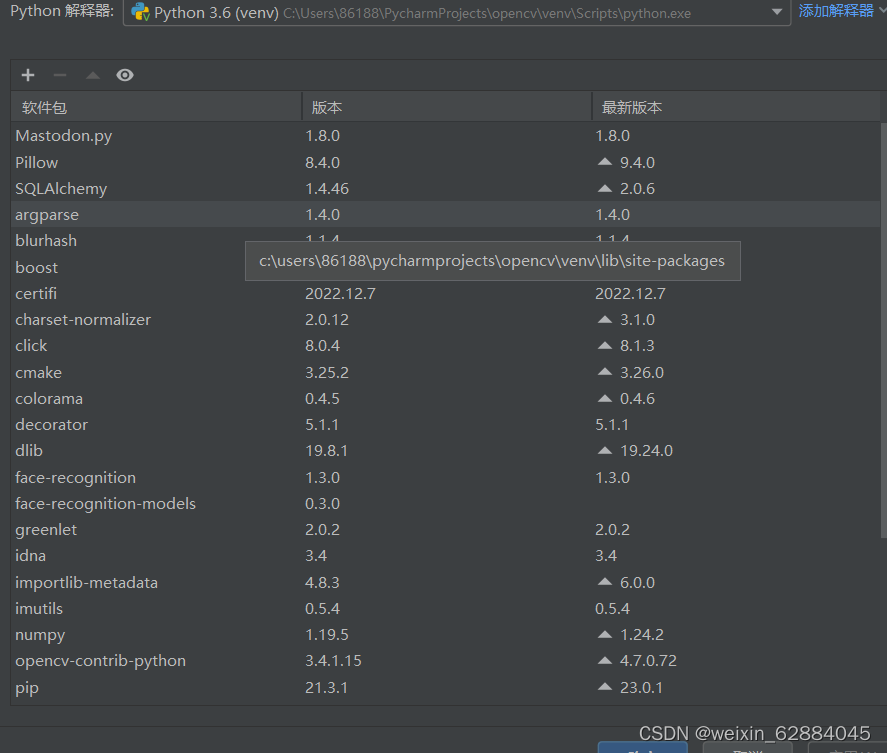Screen dimensions: 887x753
Task: Click the upgrade triangle icon in the toolbar
Action: click(x=93, y=75)
